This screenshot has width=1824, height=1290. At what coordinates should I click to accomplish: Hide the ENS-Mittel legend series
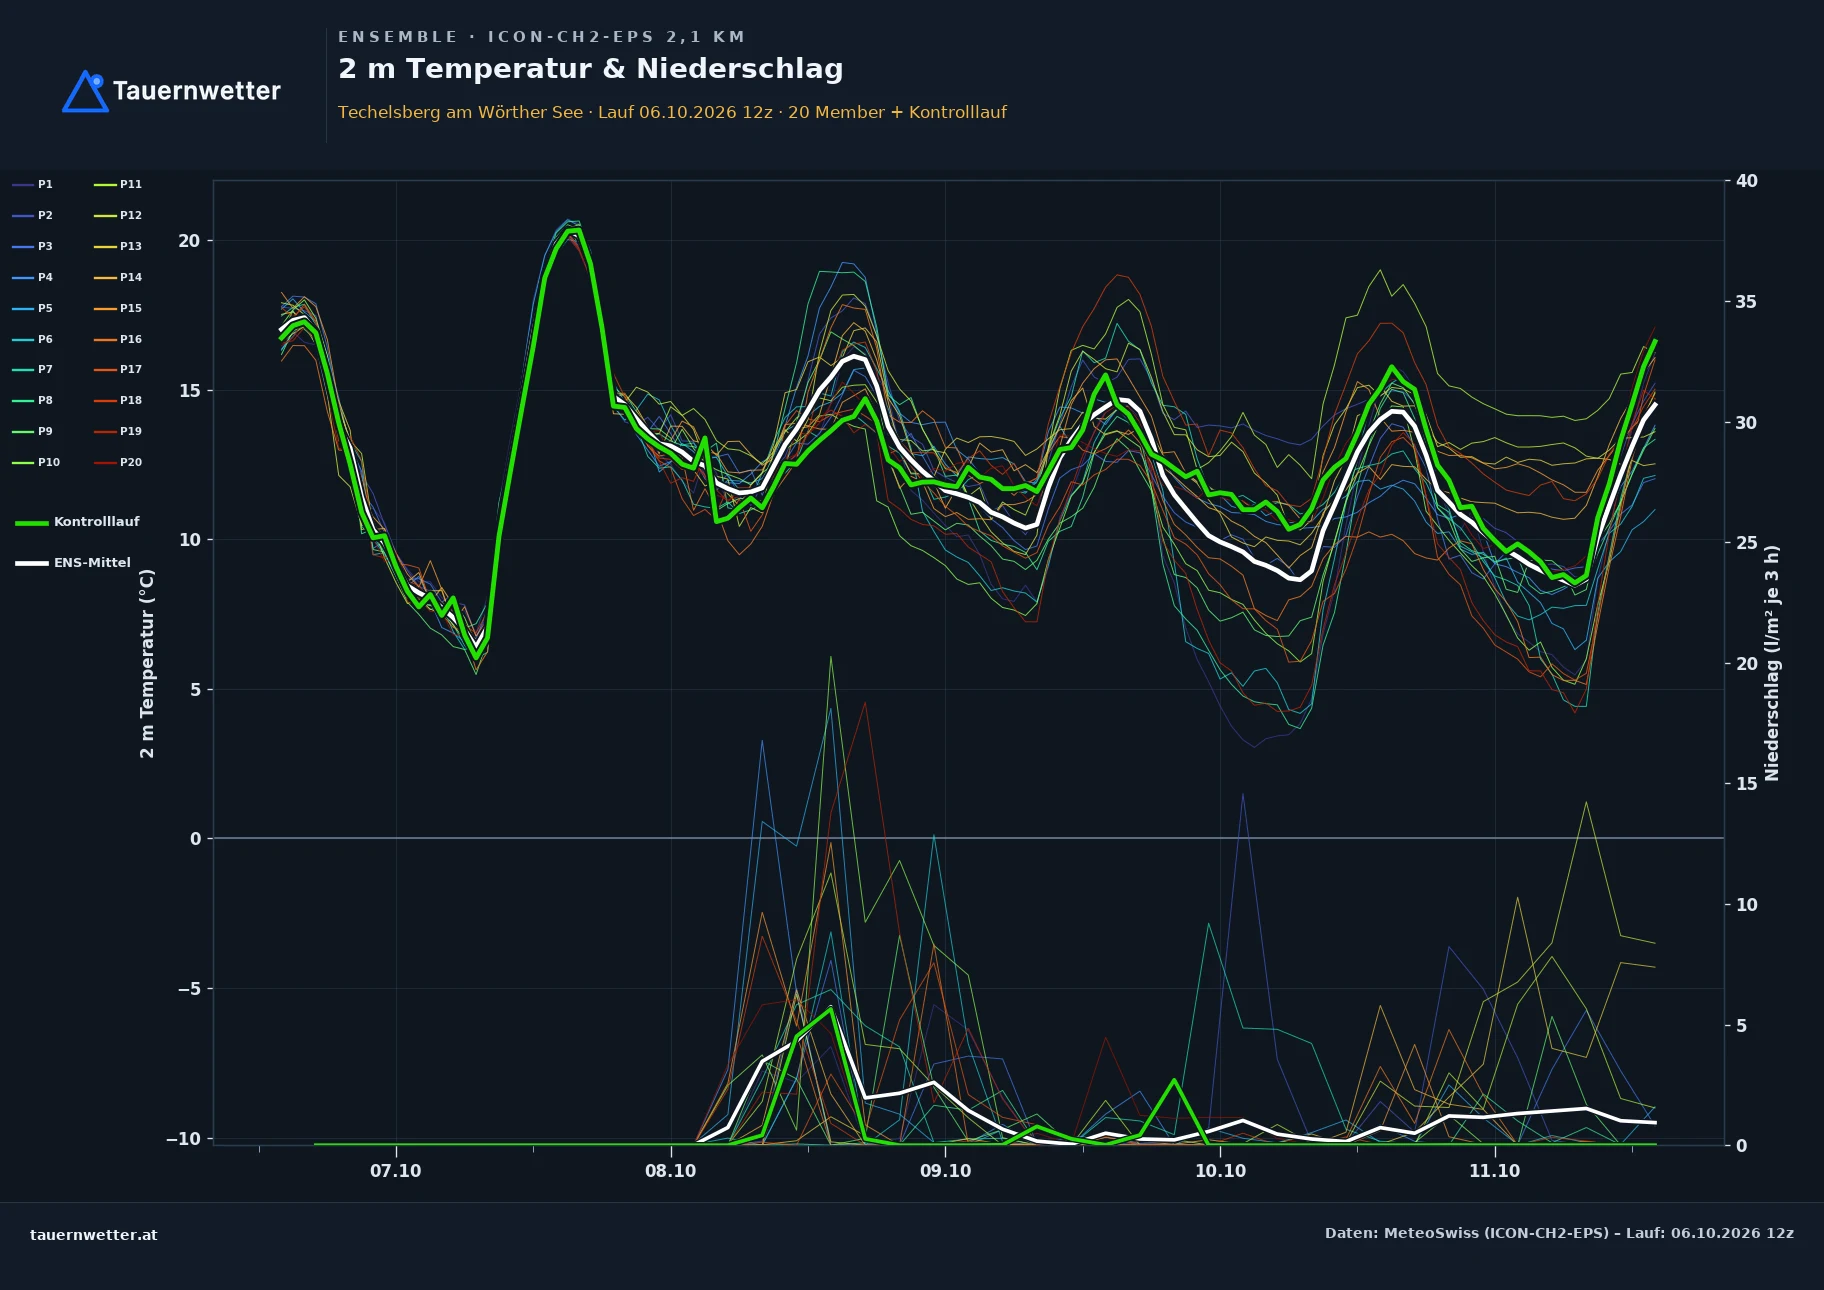[73, 563]
